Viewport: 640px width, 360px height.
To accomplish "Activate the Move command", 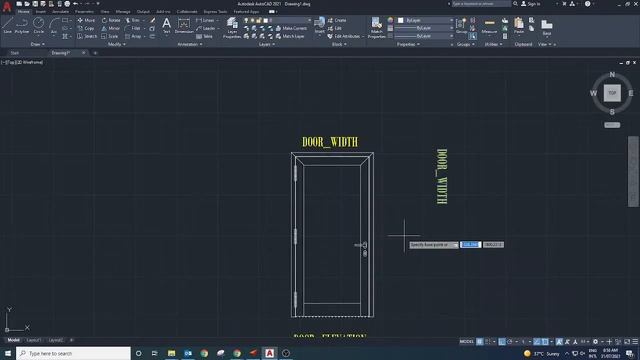I will point(86,20).
